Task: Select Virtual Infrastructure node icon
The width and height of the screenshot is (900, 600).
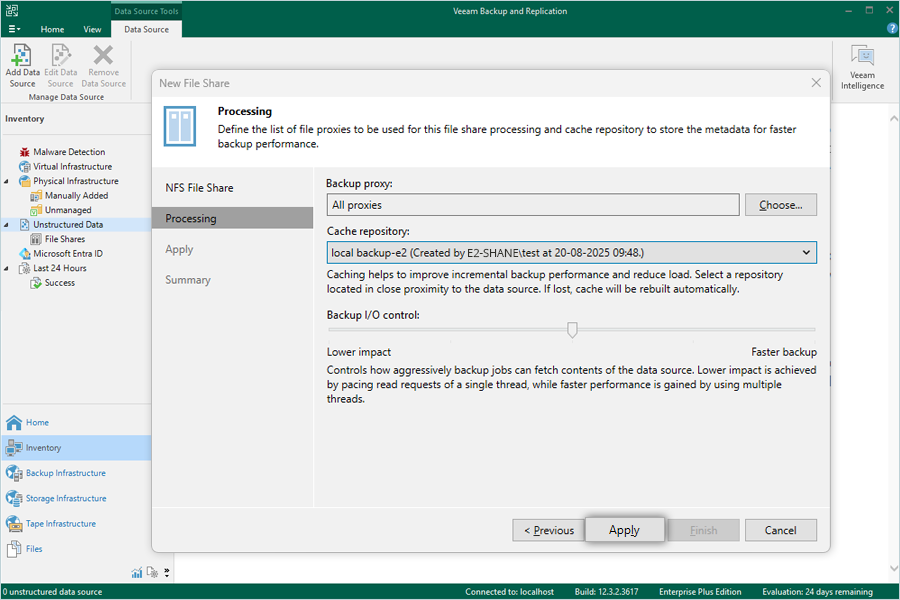Action: click(x=25, y=167)
